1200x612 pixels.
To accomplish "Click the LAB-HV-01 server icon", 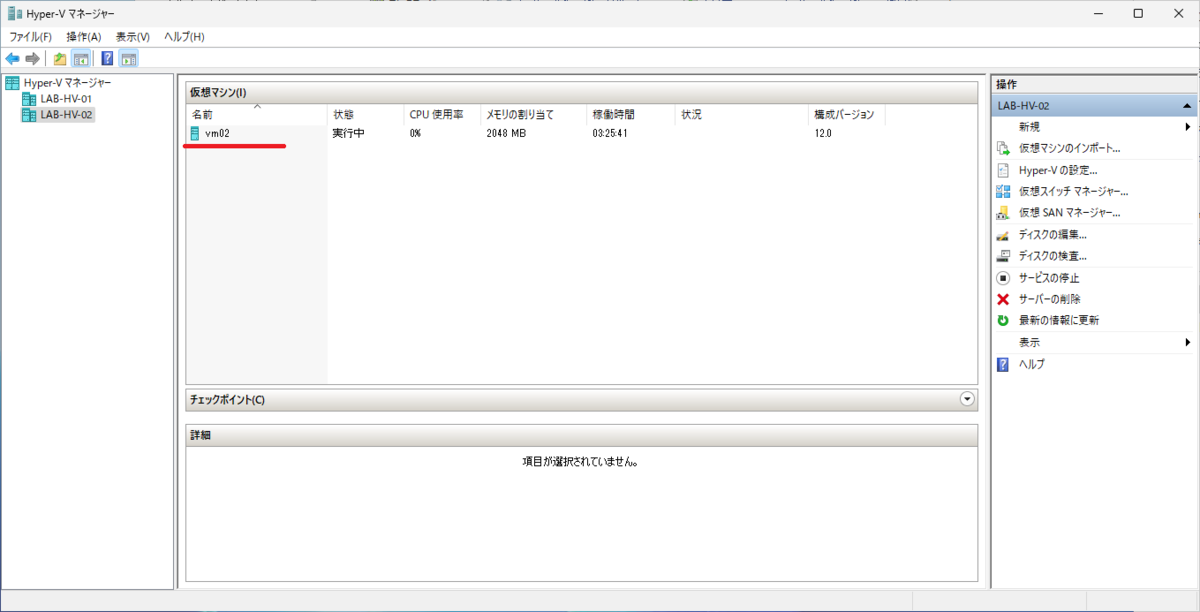I will [28, 99].
